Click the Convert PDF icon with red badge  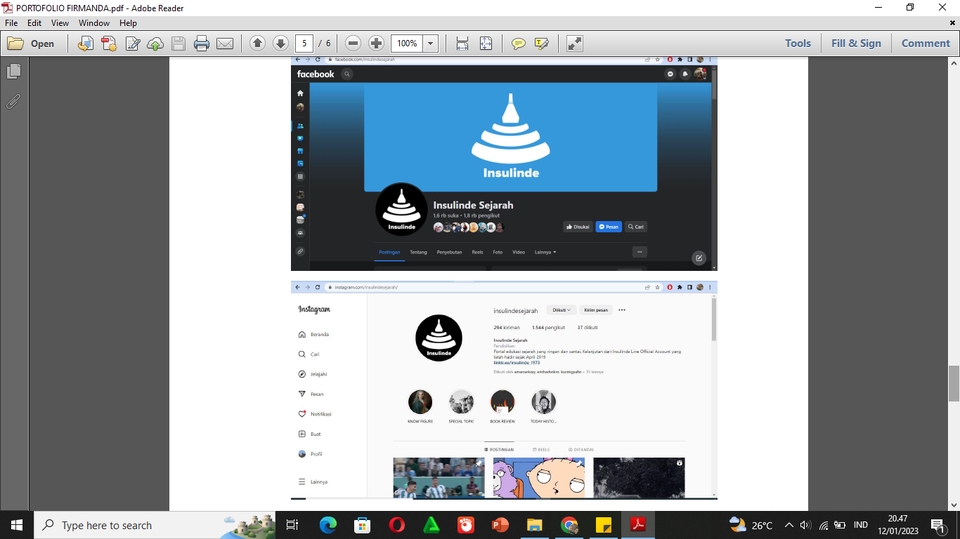click(109, 43)
